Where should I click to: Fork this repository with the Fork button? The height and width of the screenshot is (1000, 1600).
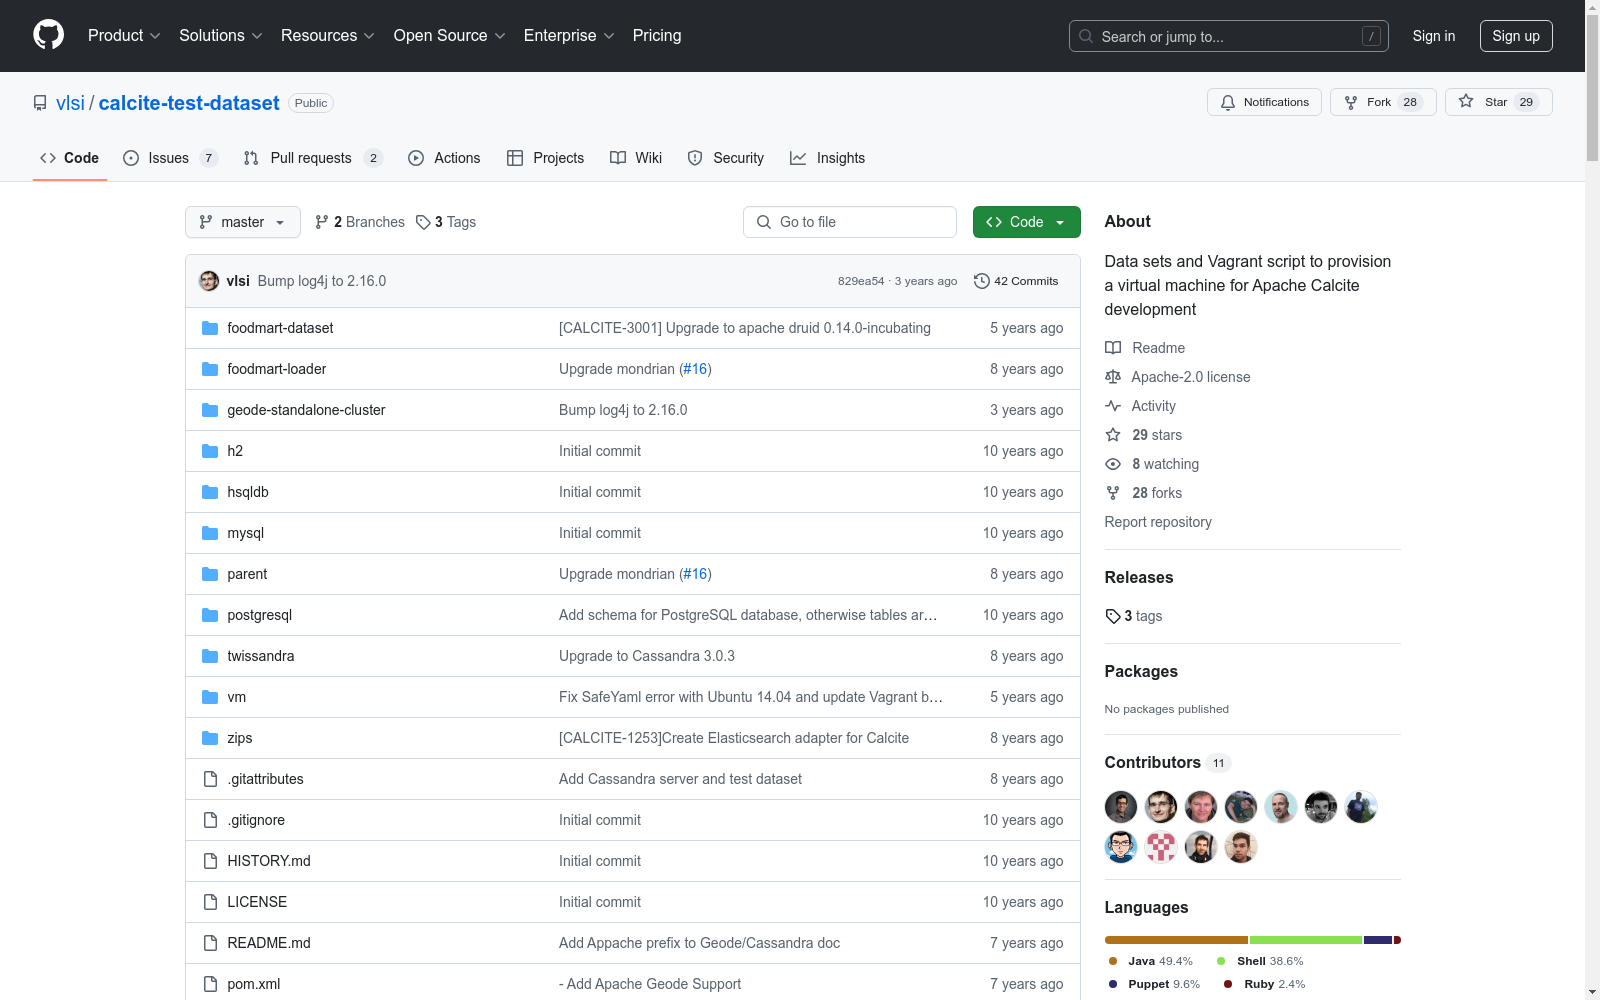[1383, 102]
